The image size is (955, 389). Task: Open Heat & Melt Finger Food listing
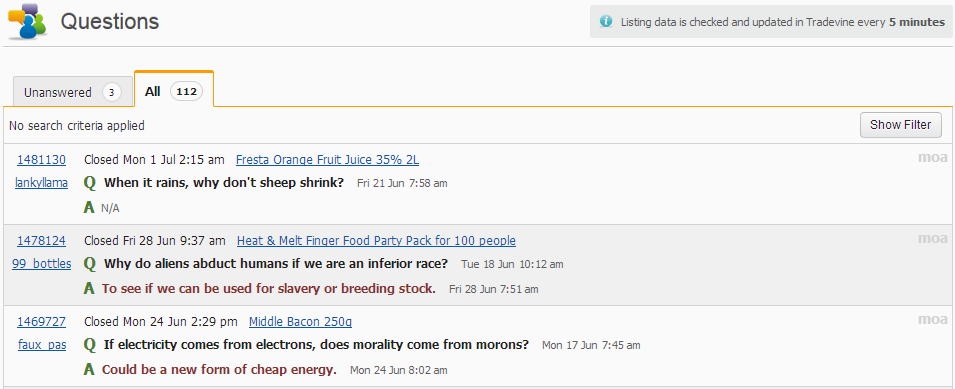pyautogui.click(x=376, y=241)
